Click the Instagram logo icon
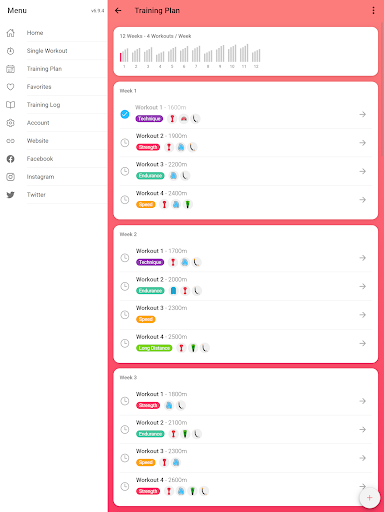The image size is (384, 512). pos(11,177)
